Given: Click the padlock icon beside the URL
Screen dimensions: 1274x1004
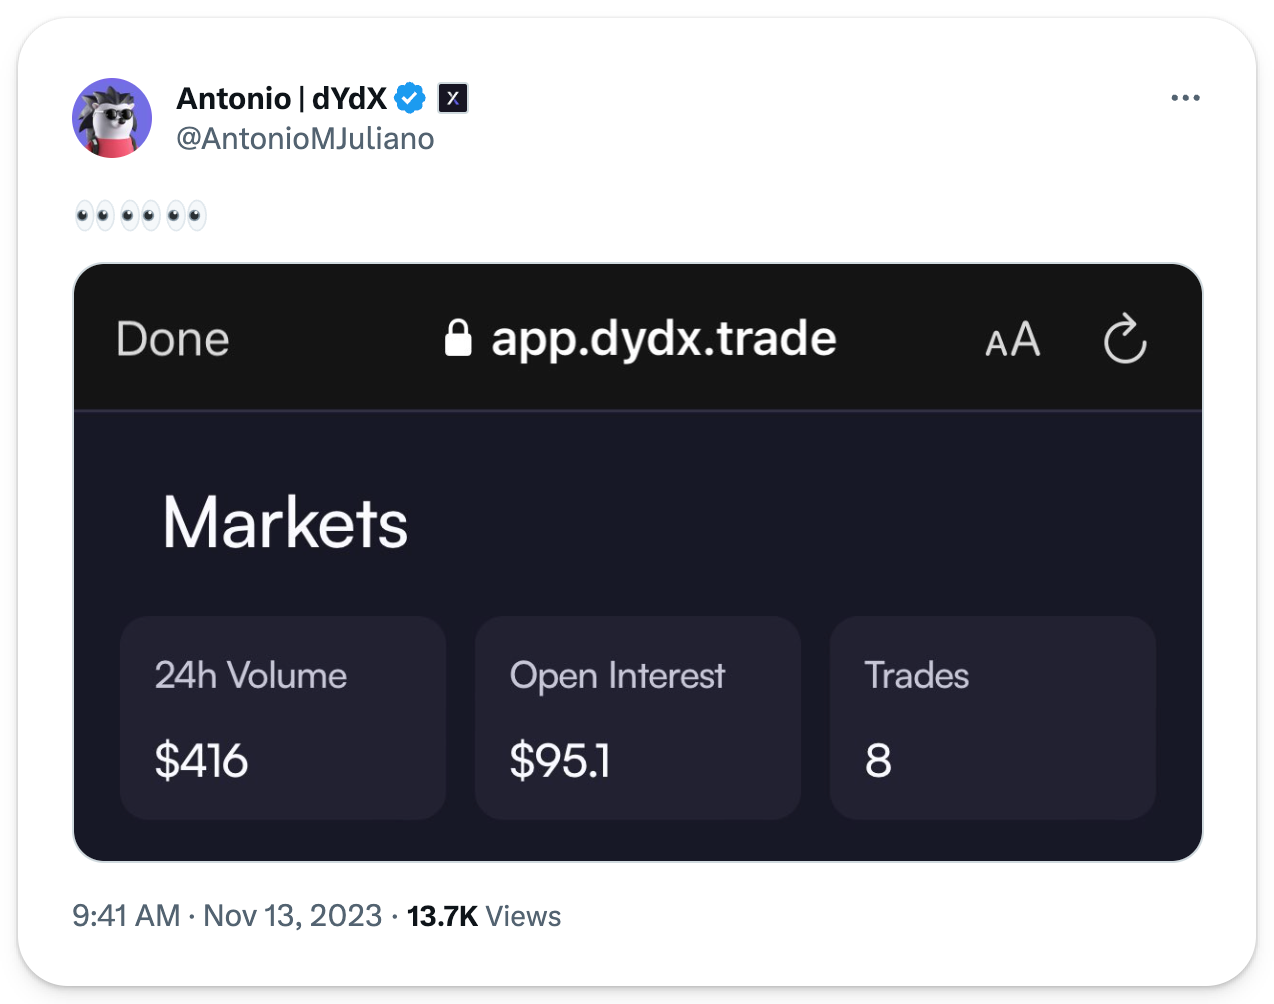Looking at the screenshot, I should [x=458, y=338].
